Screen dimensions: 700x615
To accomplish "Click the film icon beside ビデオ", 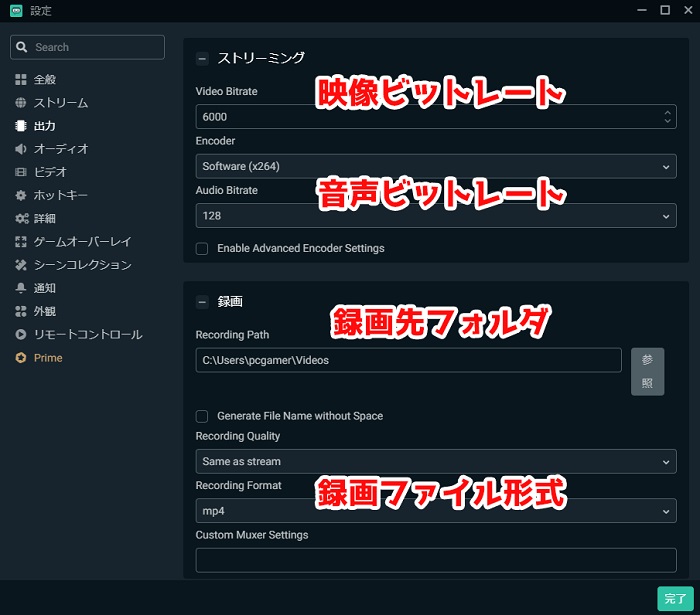I will click(21, 172).
